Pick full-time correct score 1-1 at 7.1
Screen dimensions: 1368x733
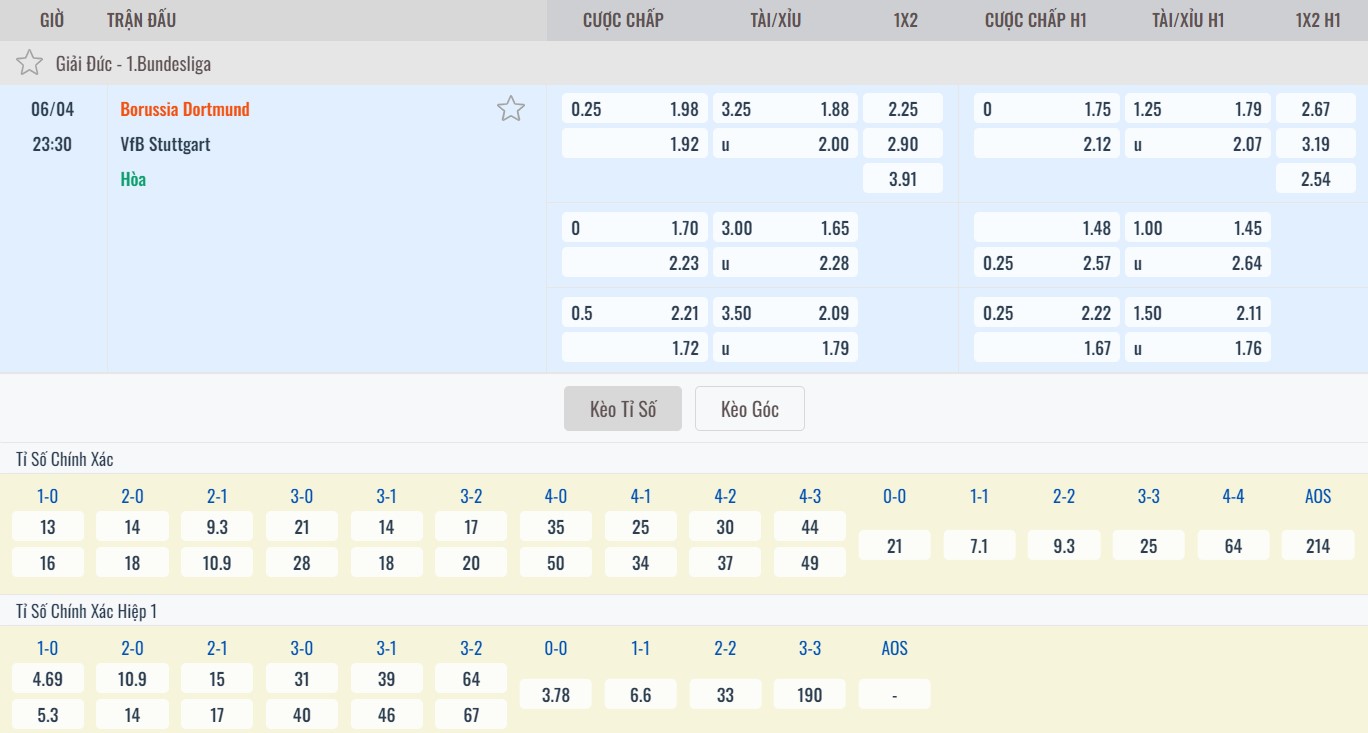point(979,545)
